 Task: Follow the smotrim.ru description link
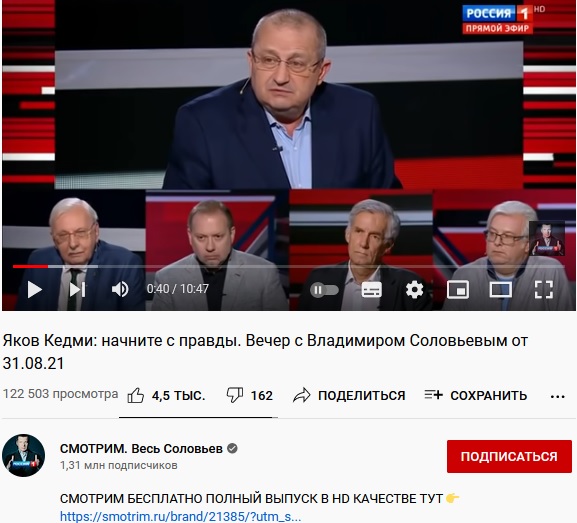[x=180, y=516]
